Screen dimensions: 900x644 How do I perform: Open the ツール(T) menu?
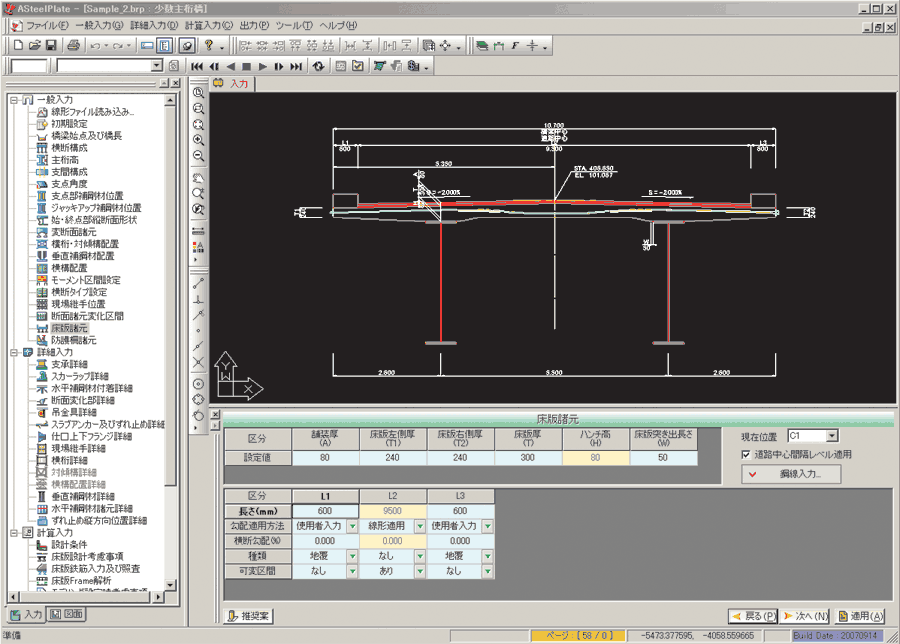[x=294, y=25]
